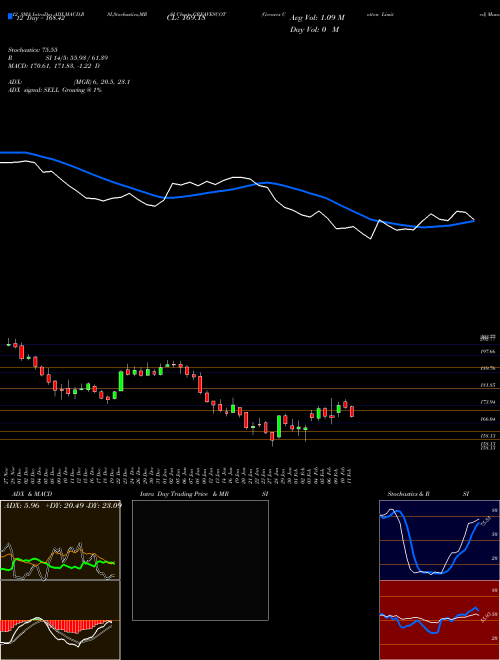The width and height of the screenshot is (500, 660).
Task: Click the '12 Day = 168.42' SMA label
Action: [x=40, y=19]
